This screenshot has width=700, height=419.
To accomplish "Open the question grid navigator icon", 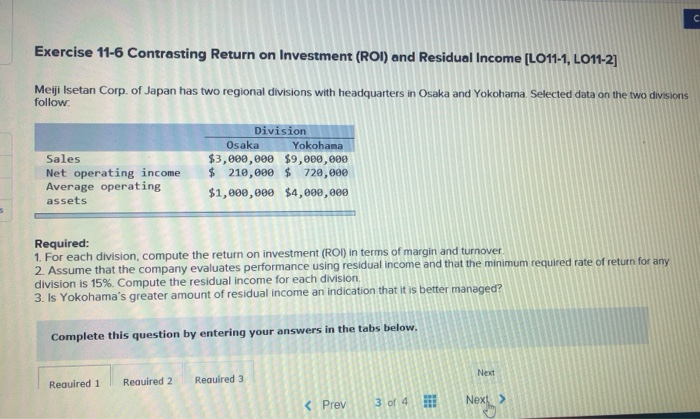I will (429, 401).
